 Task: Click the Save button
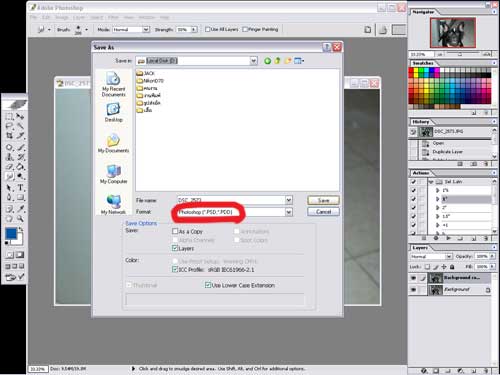pos(323,200)
